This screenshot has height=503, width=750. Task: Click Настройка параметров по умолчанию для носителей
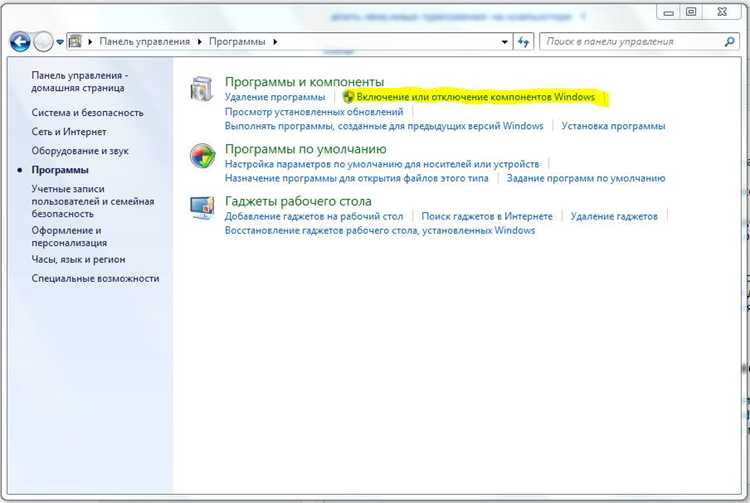pyautogui.click(x=382, y=164)
